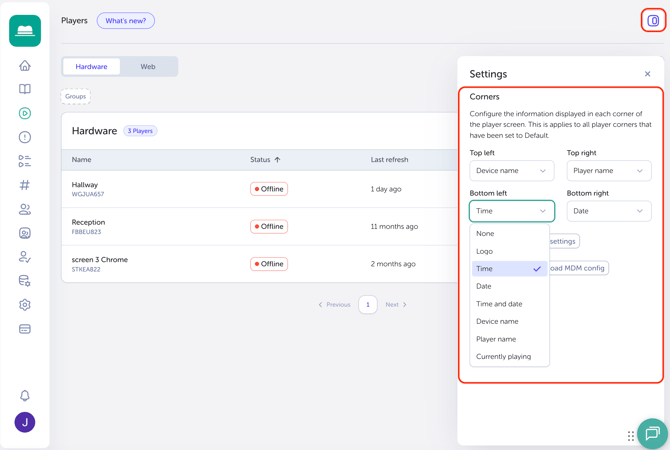Open the billing card icon in sidebar
Viewport: 670px width, 450px height.
tap(25, 329)
